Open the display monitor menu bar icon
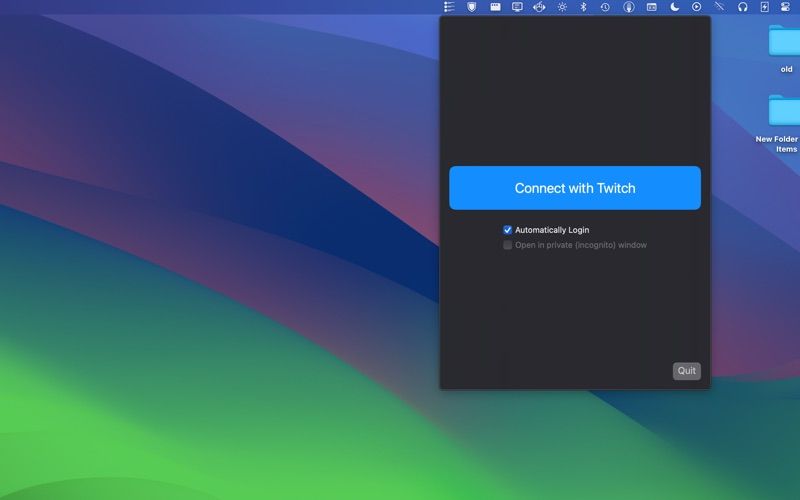This screenshot has width=800, height=500. point(517,7)
